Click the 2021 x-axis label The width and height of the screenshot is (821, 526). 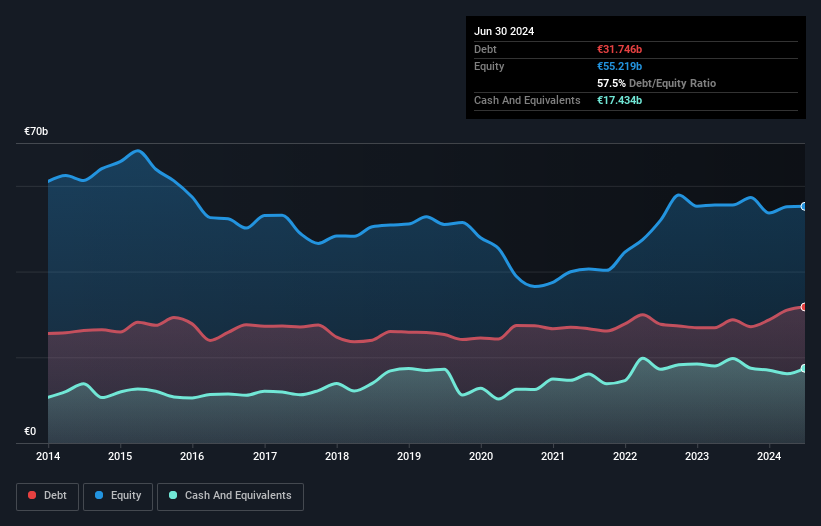coord(553,456)
